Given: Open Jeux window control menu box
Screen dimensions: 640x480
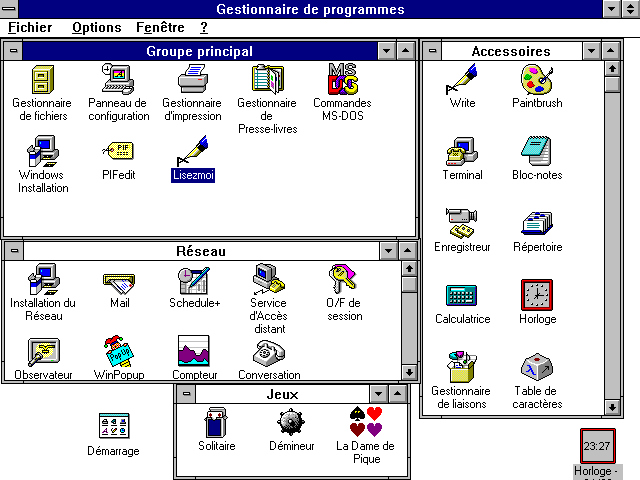Looking at the screenshot, I should coord(186,394).
